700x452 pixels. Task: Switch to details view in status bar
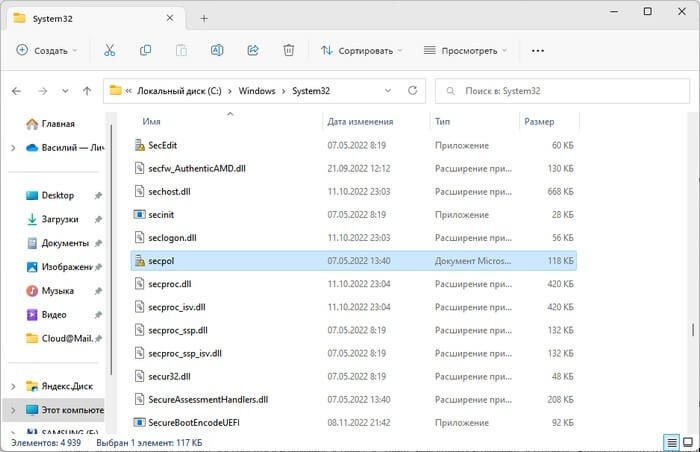[672, 442]
